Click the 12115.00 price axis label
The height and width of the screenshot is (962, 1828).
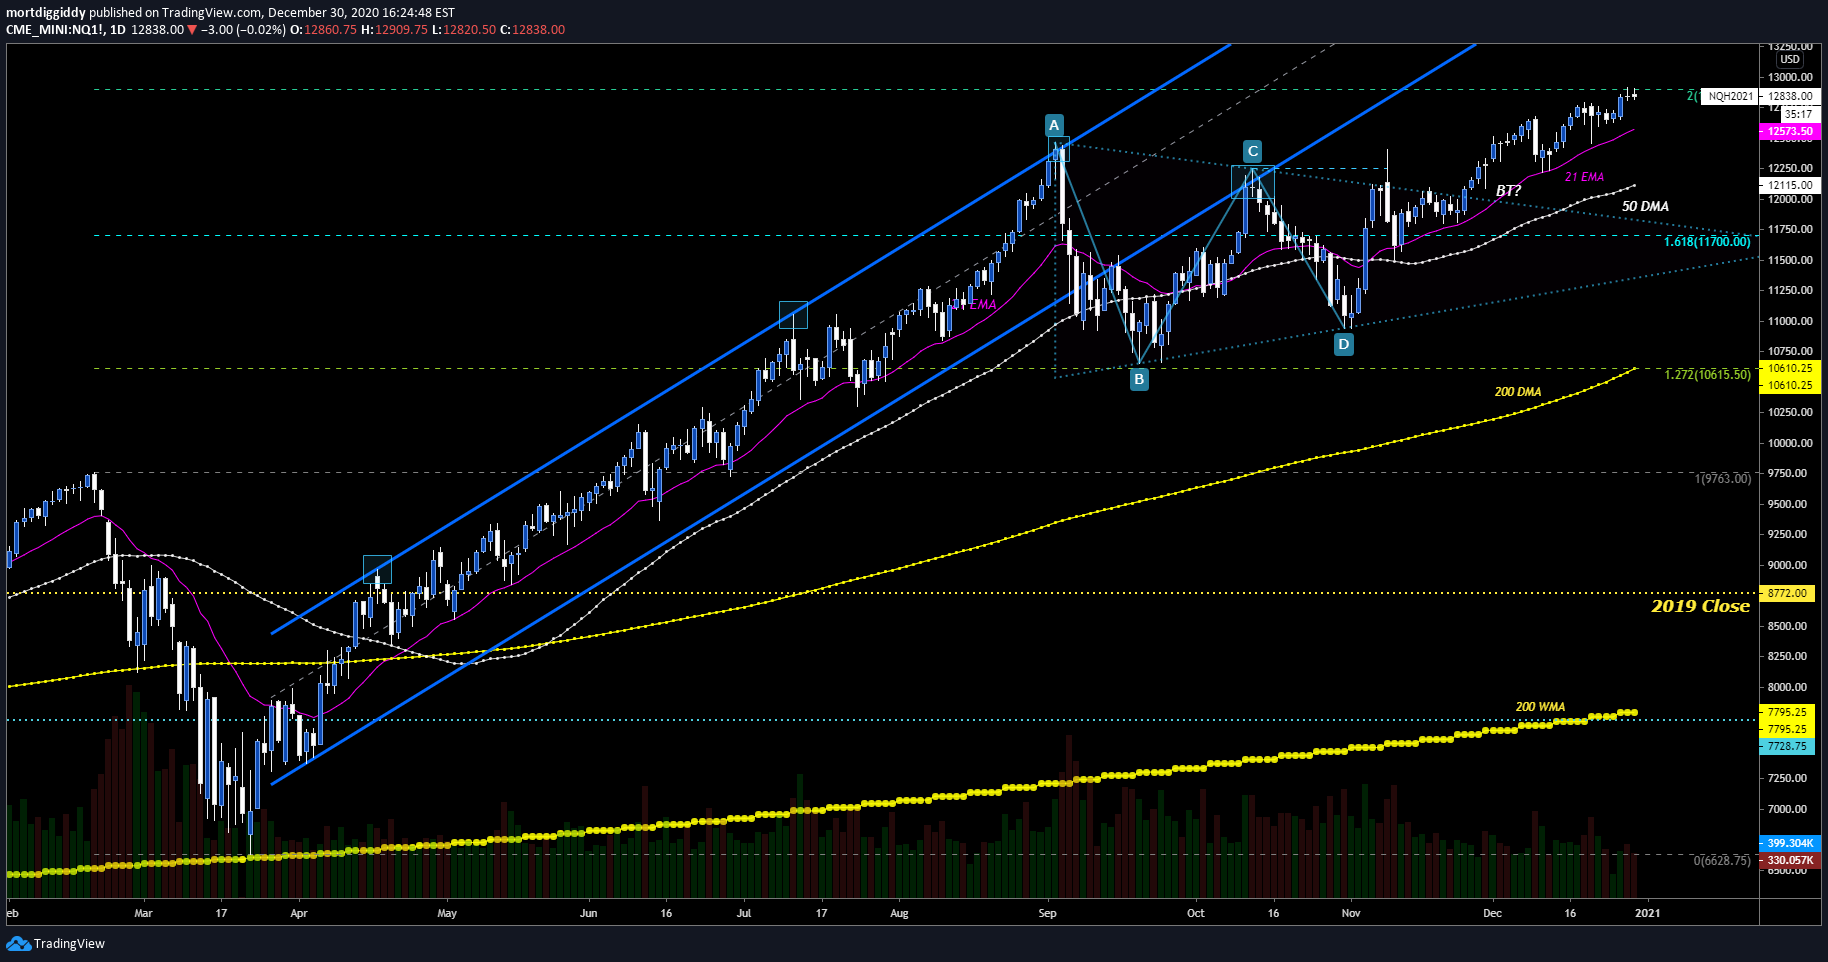click(x=1790, y=185)
